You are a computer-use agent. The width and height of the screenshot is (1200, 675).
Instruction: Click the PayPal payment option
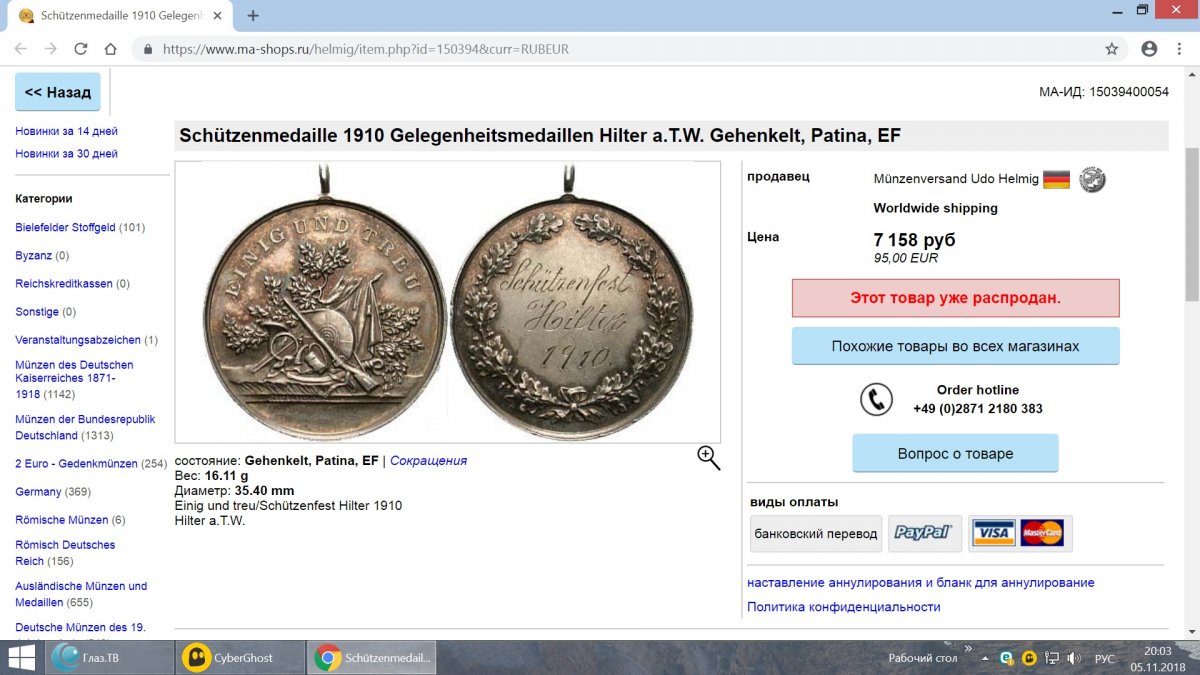click(x=925, y=533)
